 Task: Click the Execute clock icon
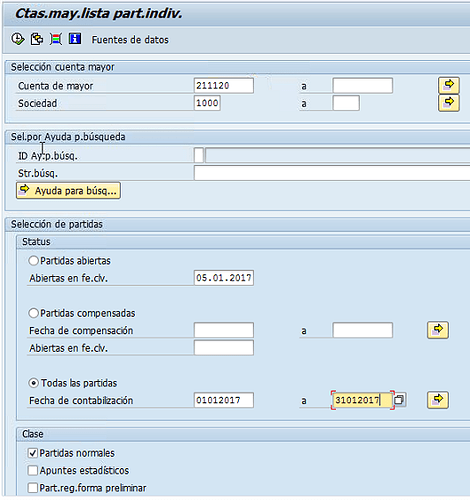tap(18, 39)
